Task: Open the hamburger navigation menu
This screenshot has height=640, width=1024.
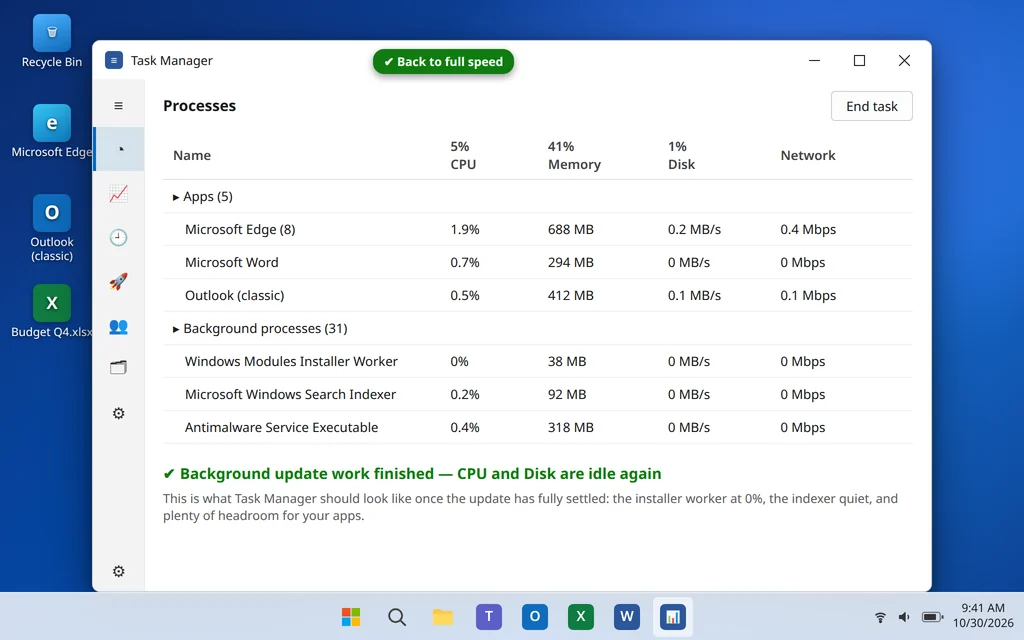Action: tap(118, 105)
